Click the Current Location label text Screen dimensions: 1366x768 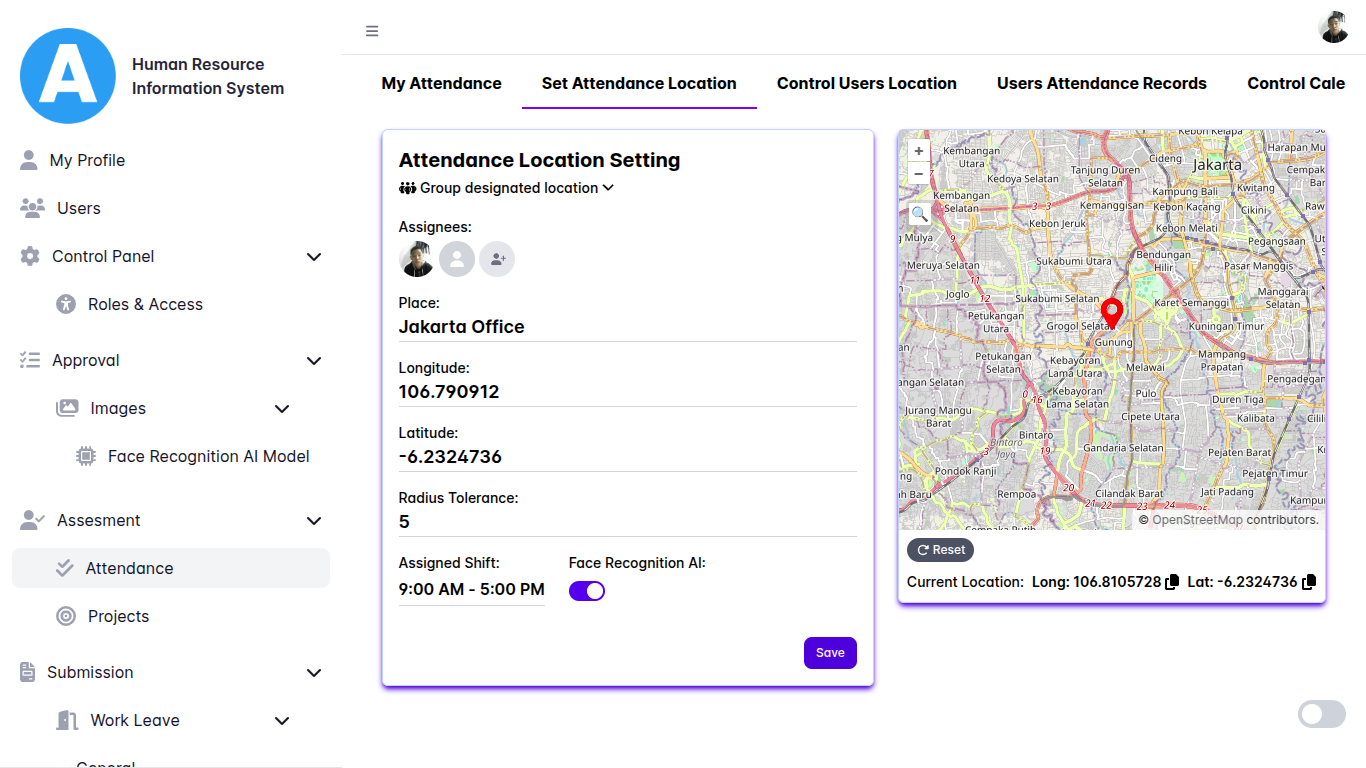click(965, 582)
